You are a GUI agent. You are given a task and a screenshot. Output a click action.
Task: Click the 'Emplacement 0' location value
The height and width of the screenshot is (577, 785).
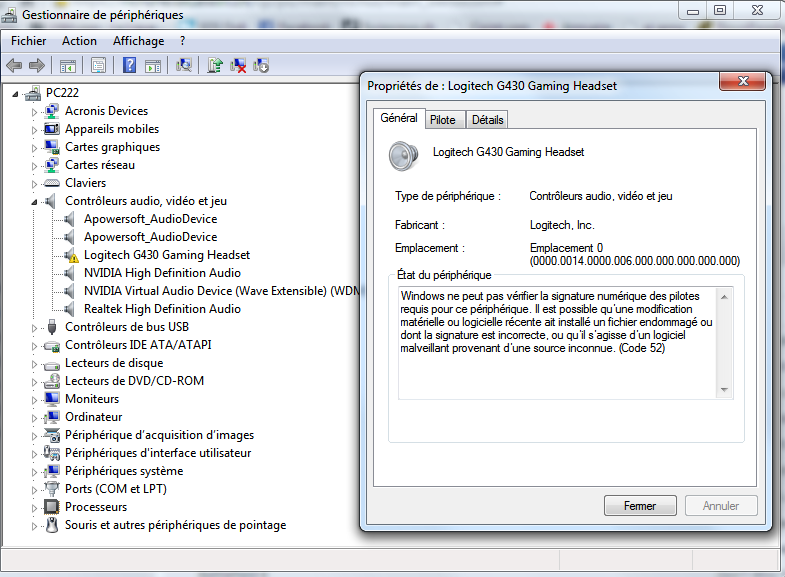pyautogui.click(x=566, y=248)
